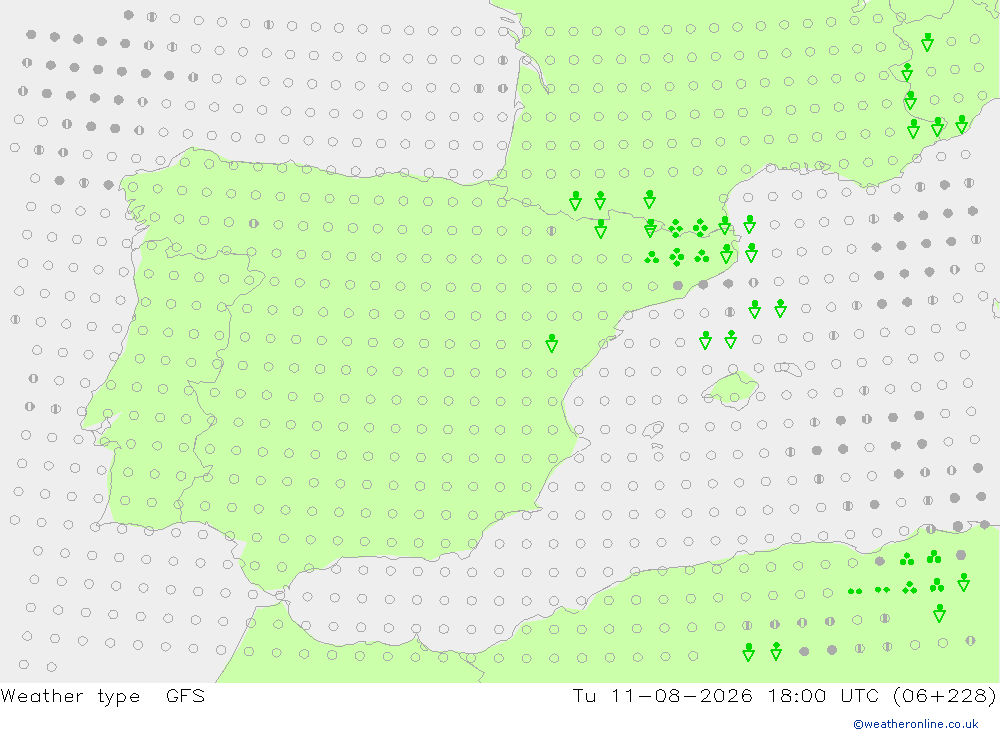
Task: Click the lone green shower symbol in eastern Spain
Action: pyautogui.click(x=552, y=343)
